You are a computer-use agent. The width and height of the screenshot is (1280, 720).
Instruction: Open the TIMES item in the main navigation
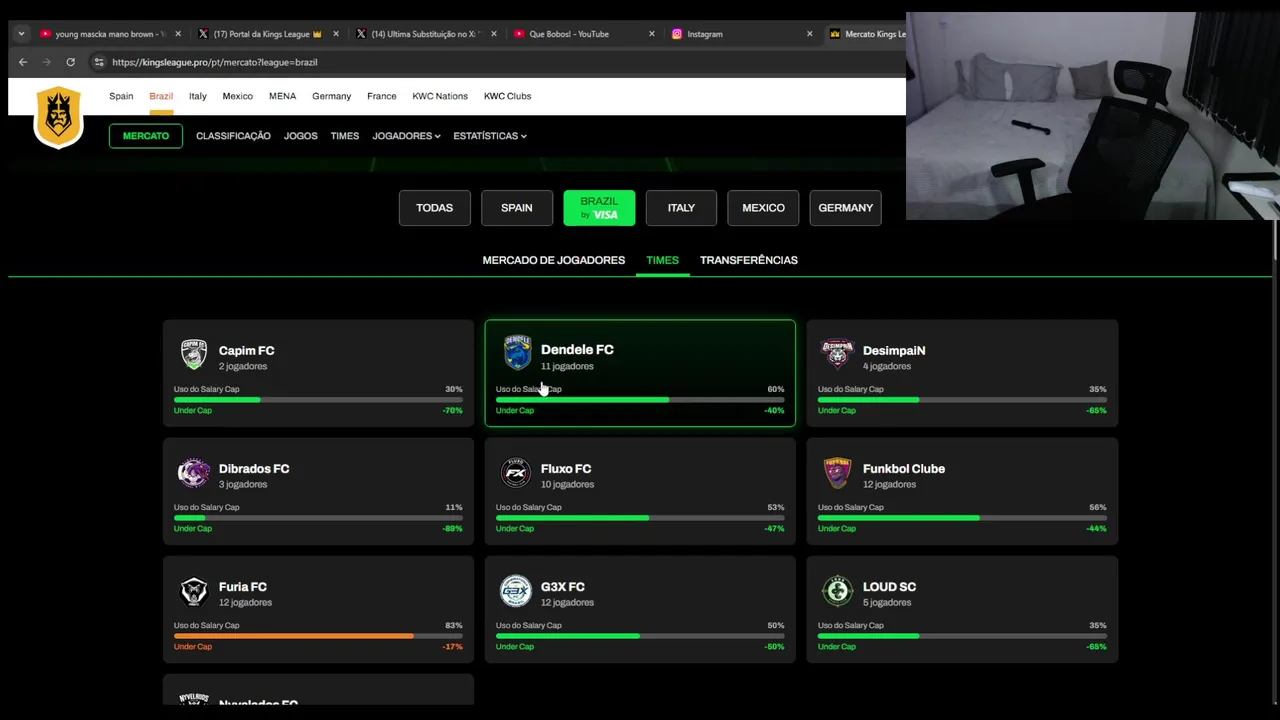[345, 136]
